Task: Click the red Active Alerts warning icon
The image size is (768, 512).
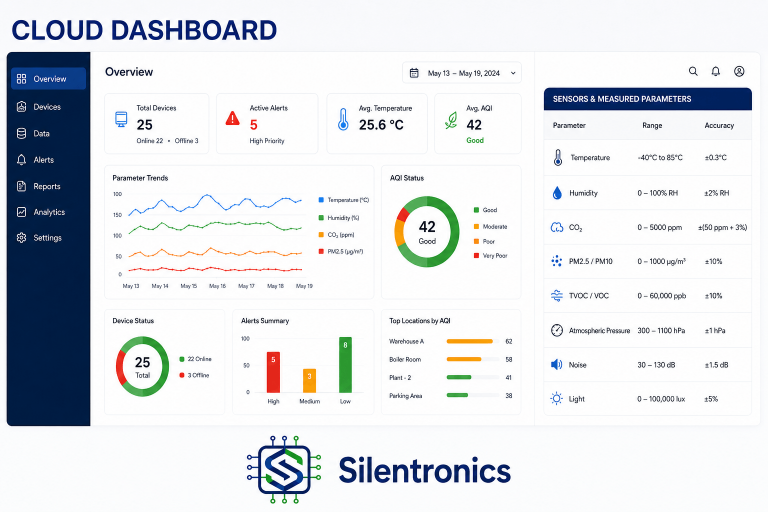Action: pyautogui.click(x=232, y=118)
